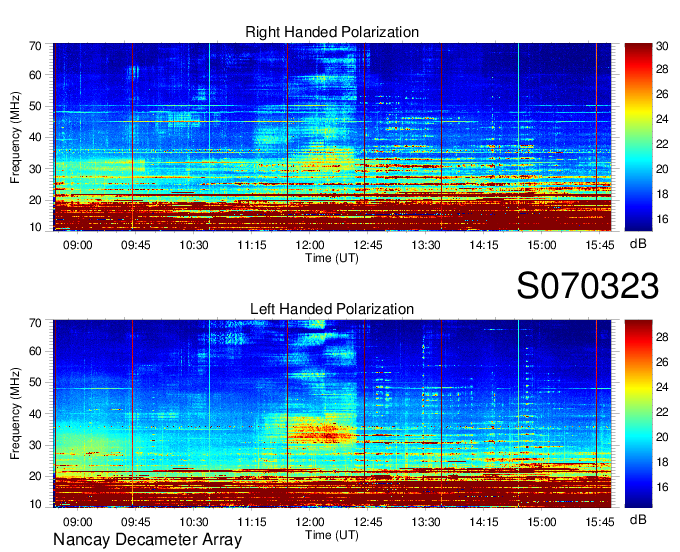Click the 15:00 tick on lower time axis
680x552 pixels.
click(542, 522)
